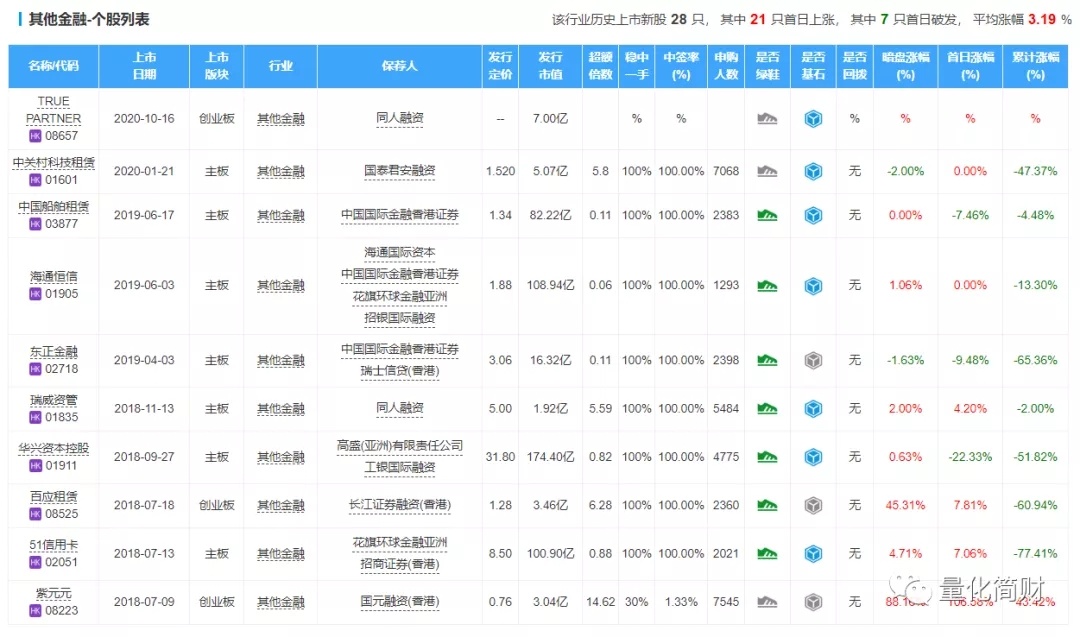This screenshot has width=1080, height=637.
Task: Open 海通国际资本 sponsor link
Action: click(x=399, y=253)
